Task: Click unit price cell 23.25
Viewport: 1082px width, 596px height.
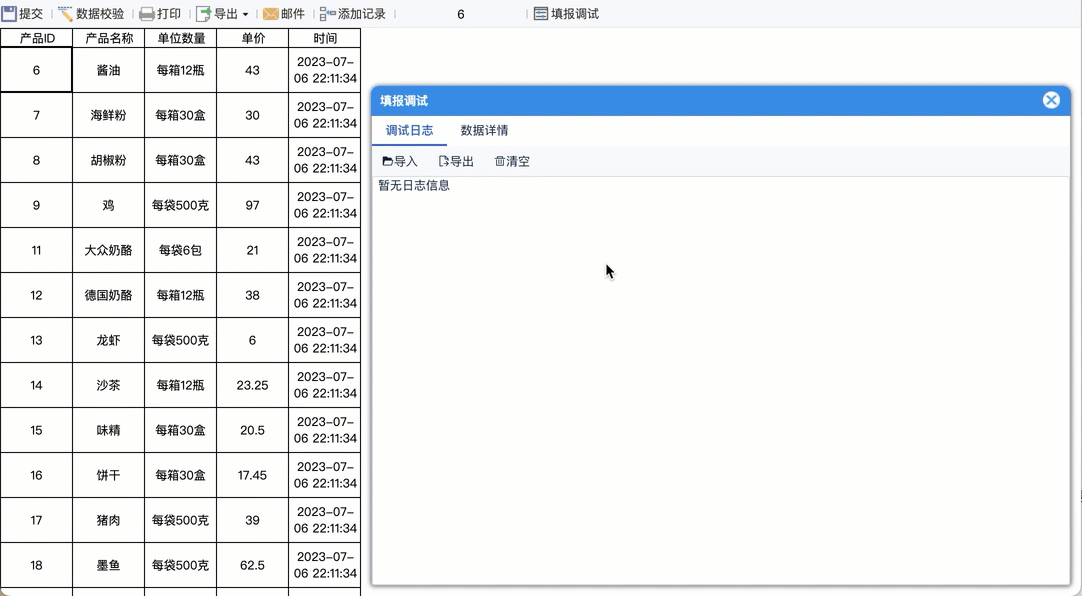Action: tap(253, 385)
